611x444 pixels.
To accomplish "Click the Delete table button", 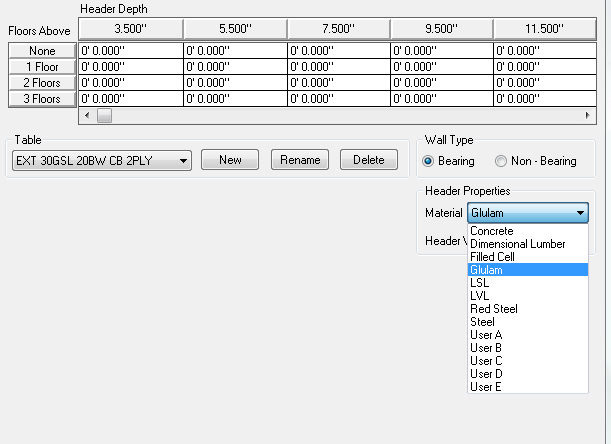I will [368, 160].
